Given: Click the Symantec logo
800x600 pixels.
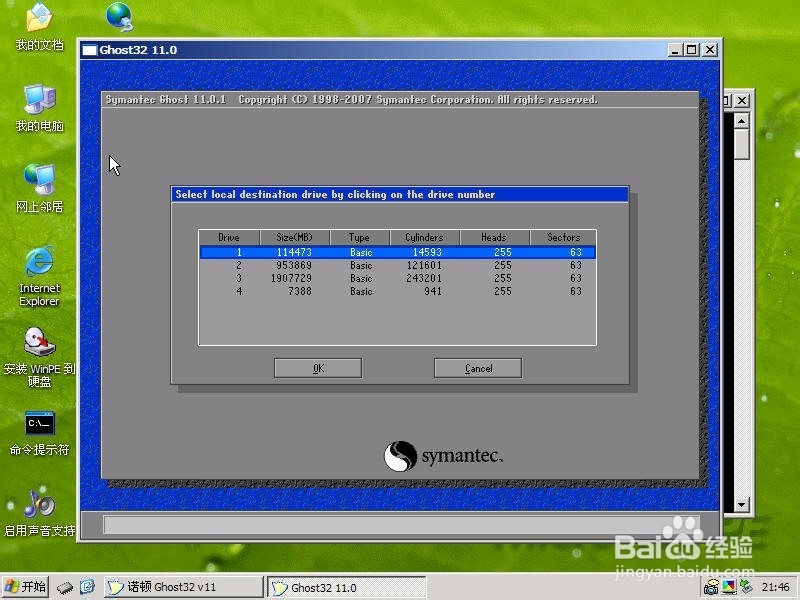Looking at the screenshot, I should (x=443, y=456).
